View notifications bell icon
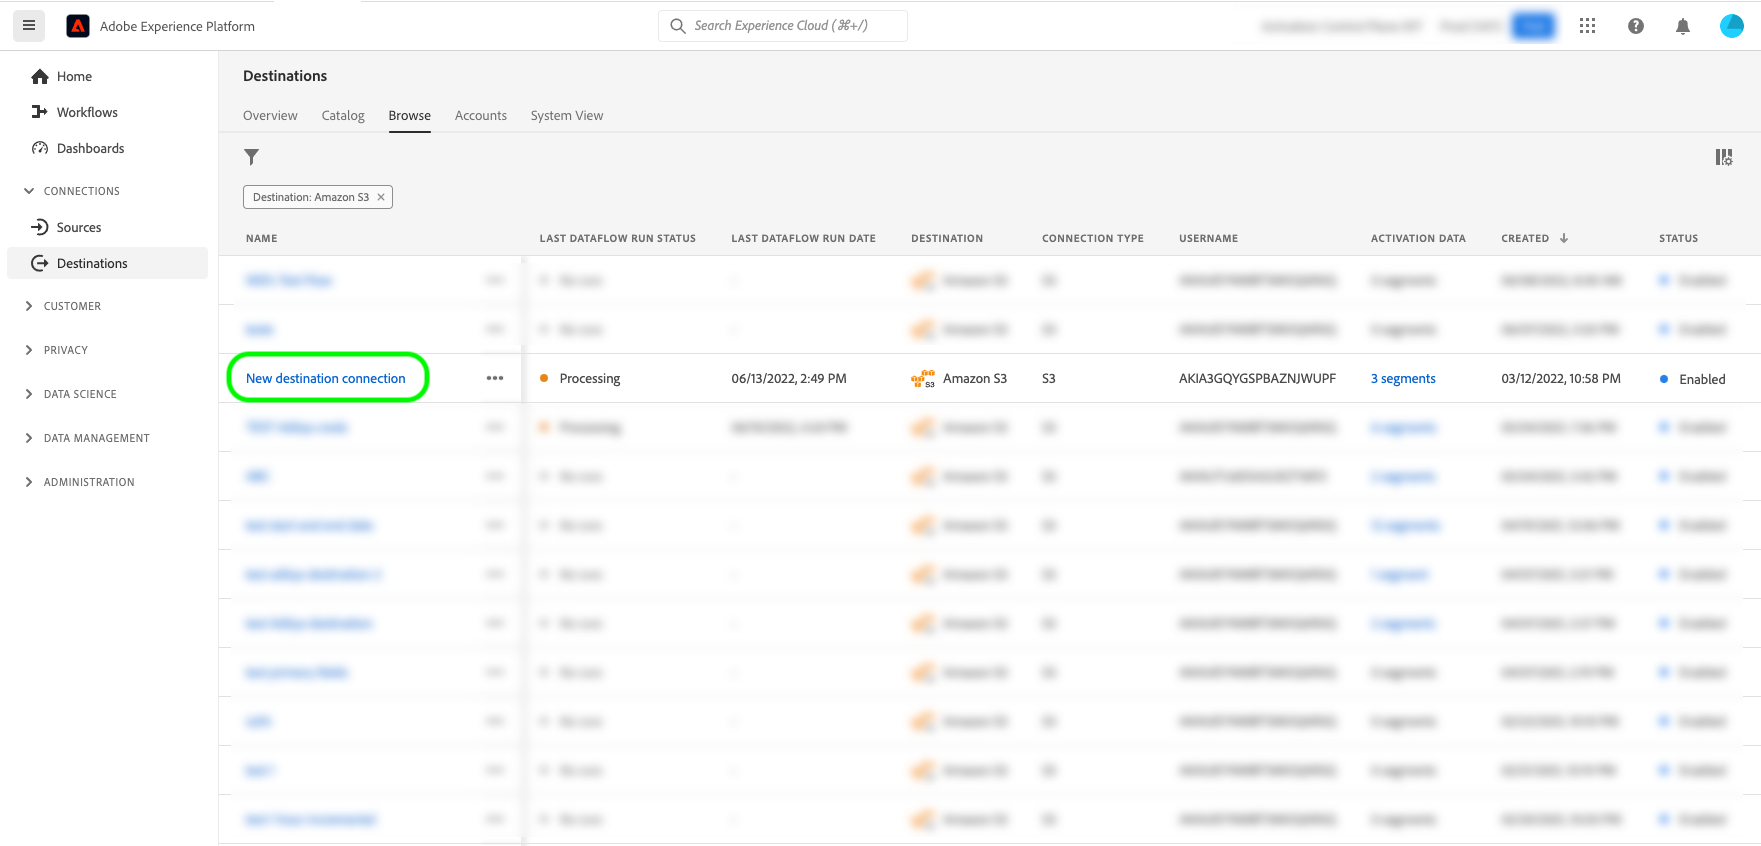The image size is (1761, 846). 1683,26
